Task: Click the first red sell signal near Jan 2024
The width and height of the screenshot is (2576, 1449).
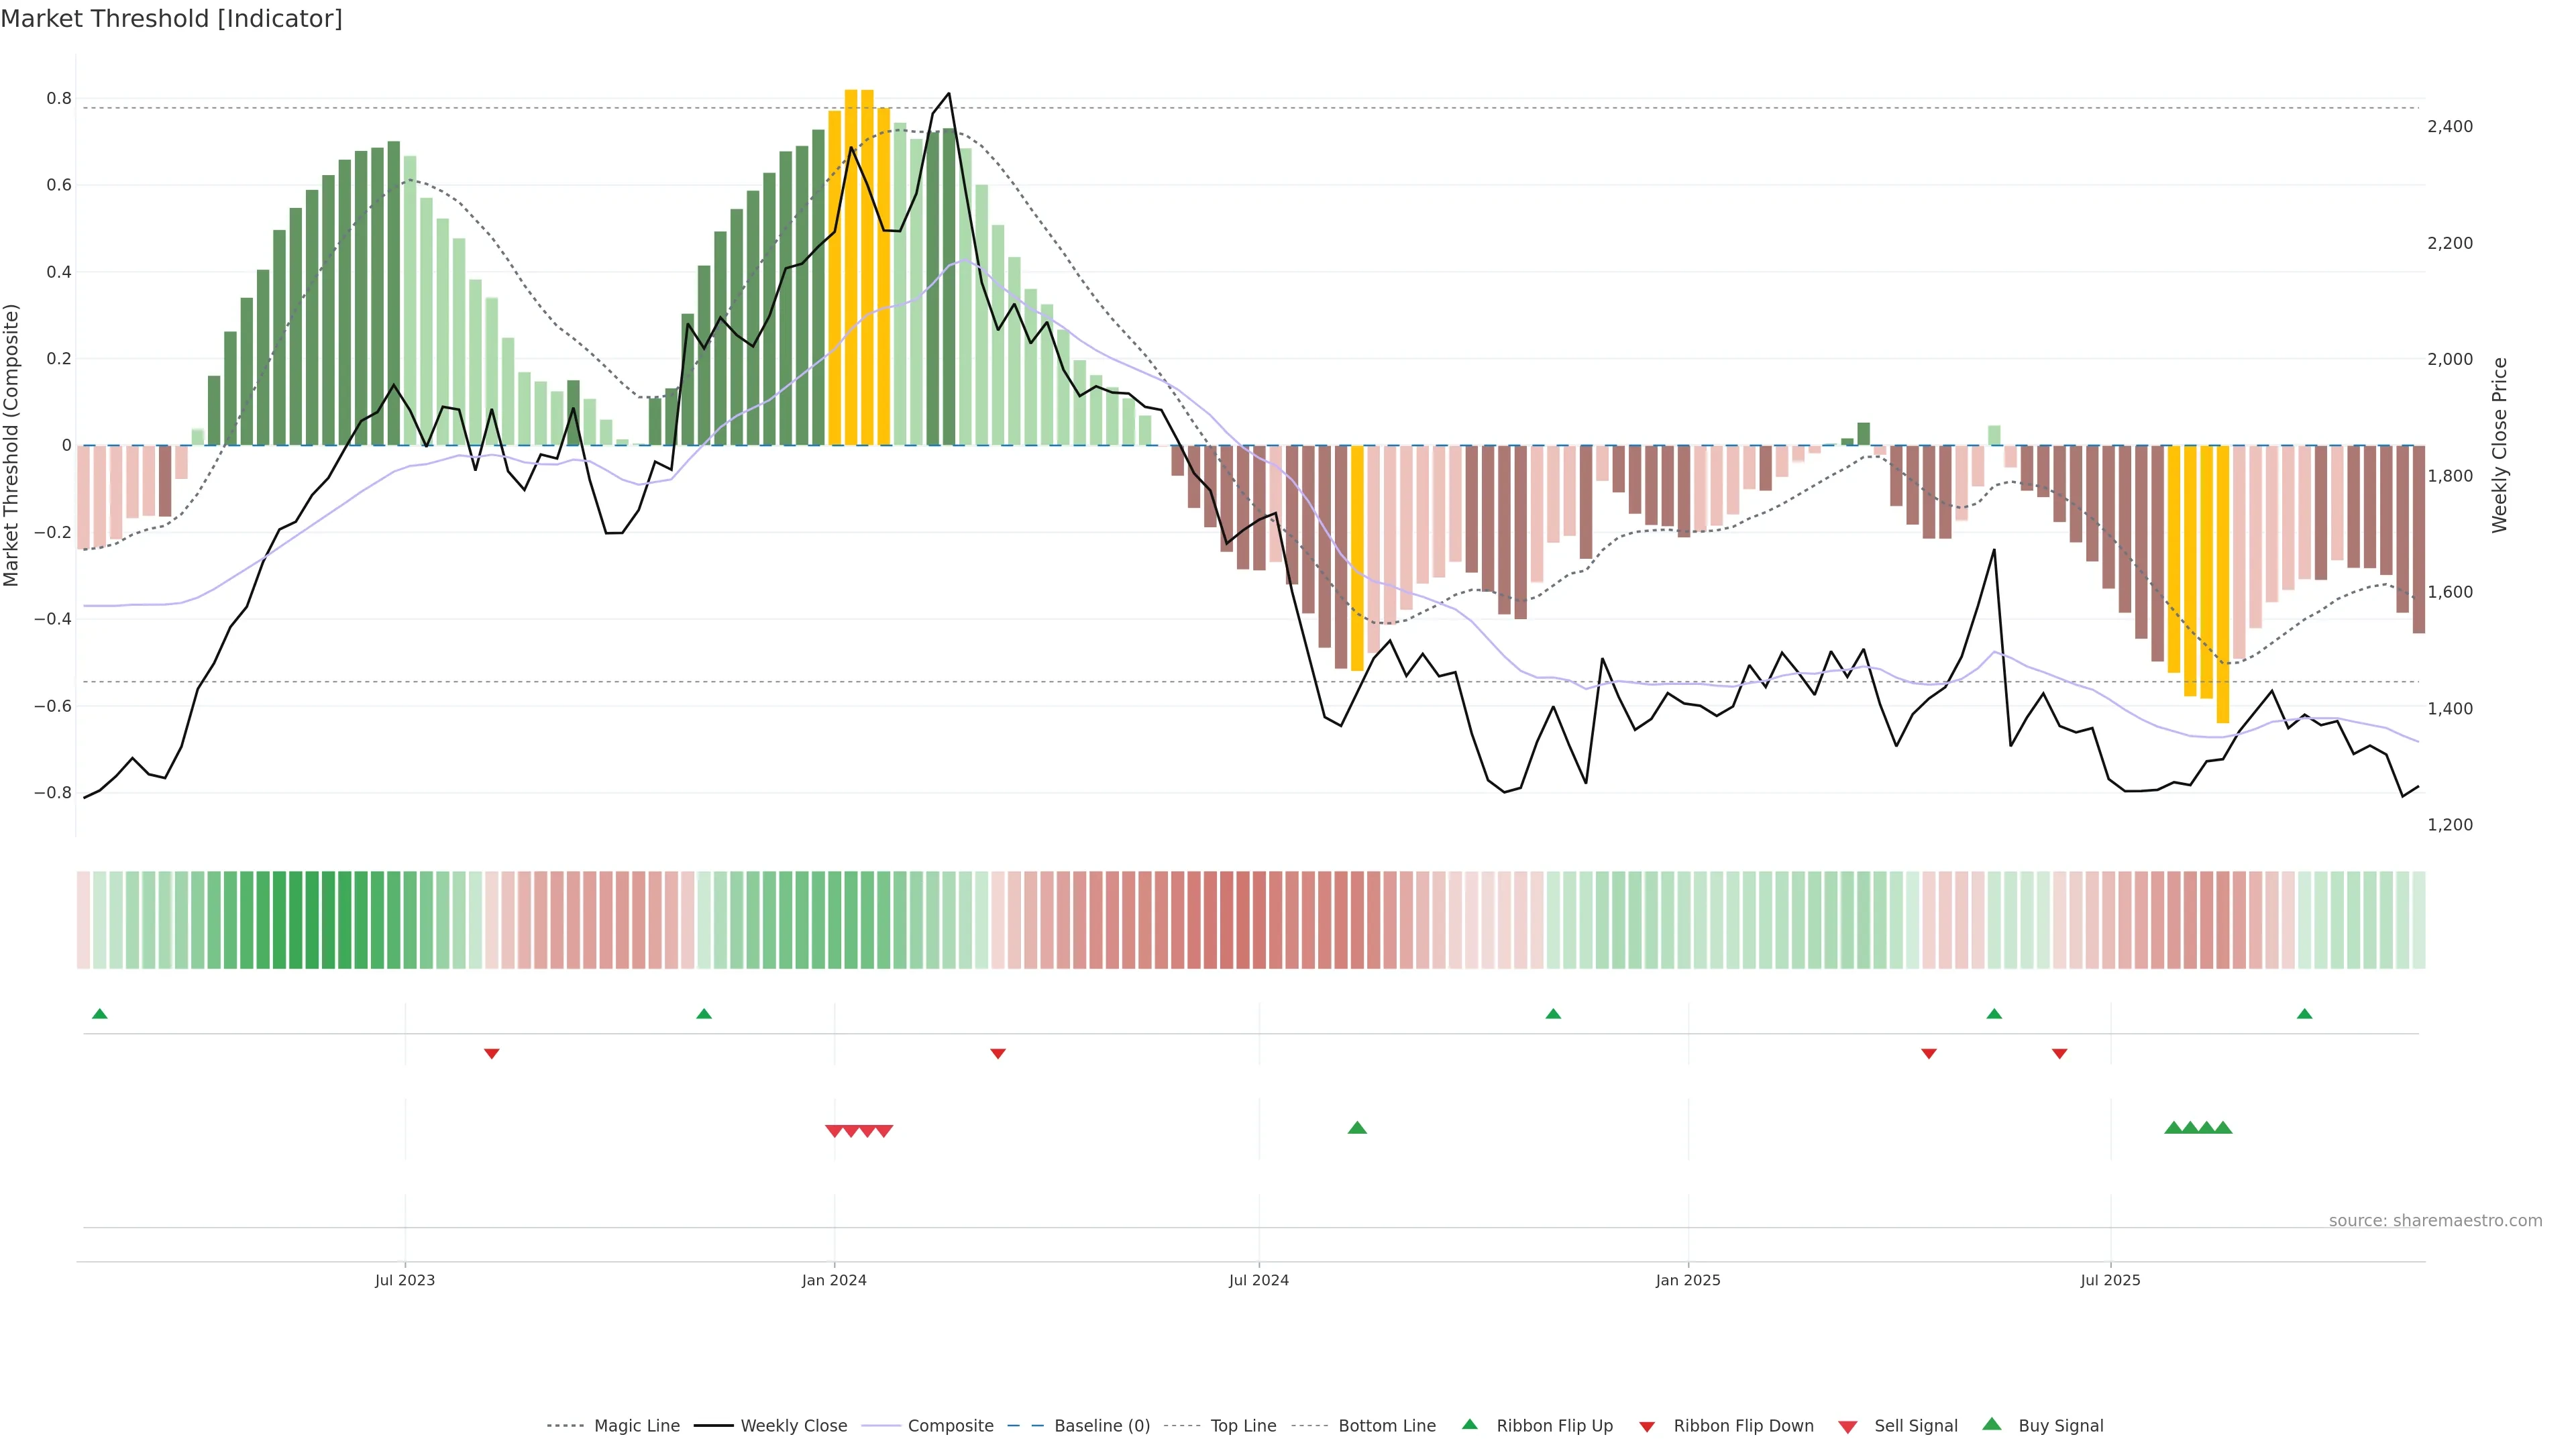Action: (x=834, y=1131)
